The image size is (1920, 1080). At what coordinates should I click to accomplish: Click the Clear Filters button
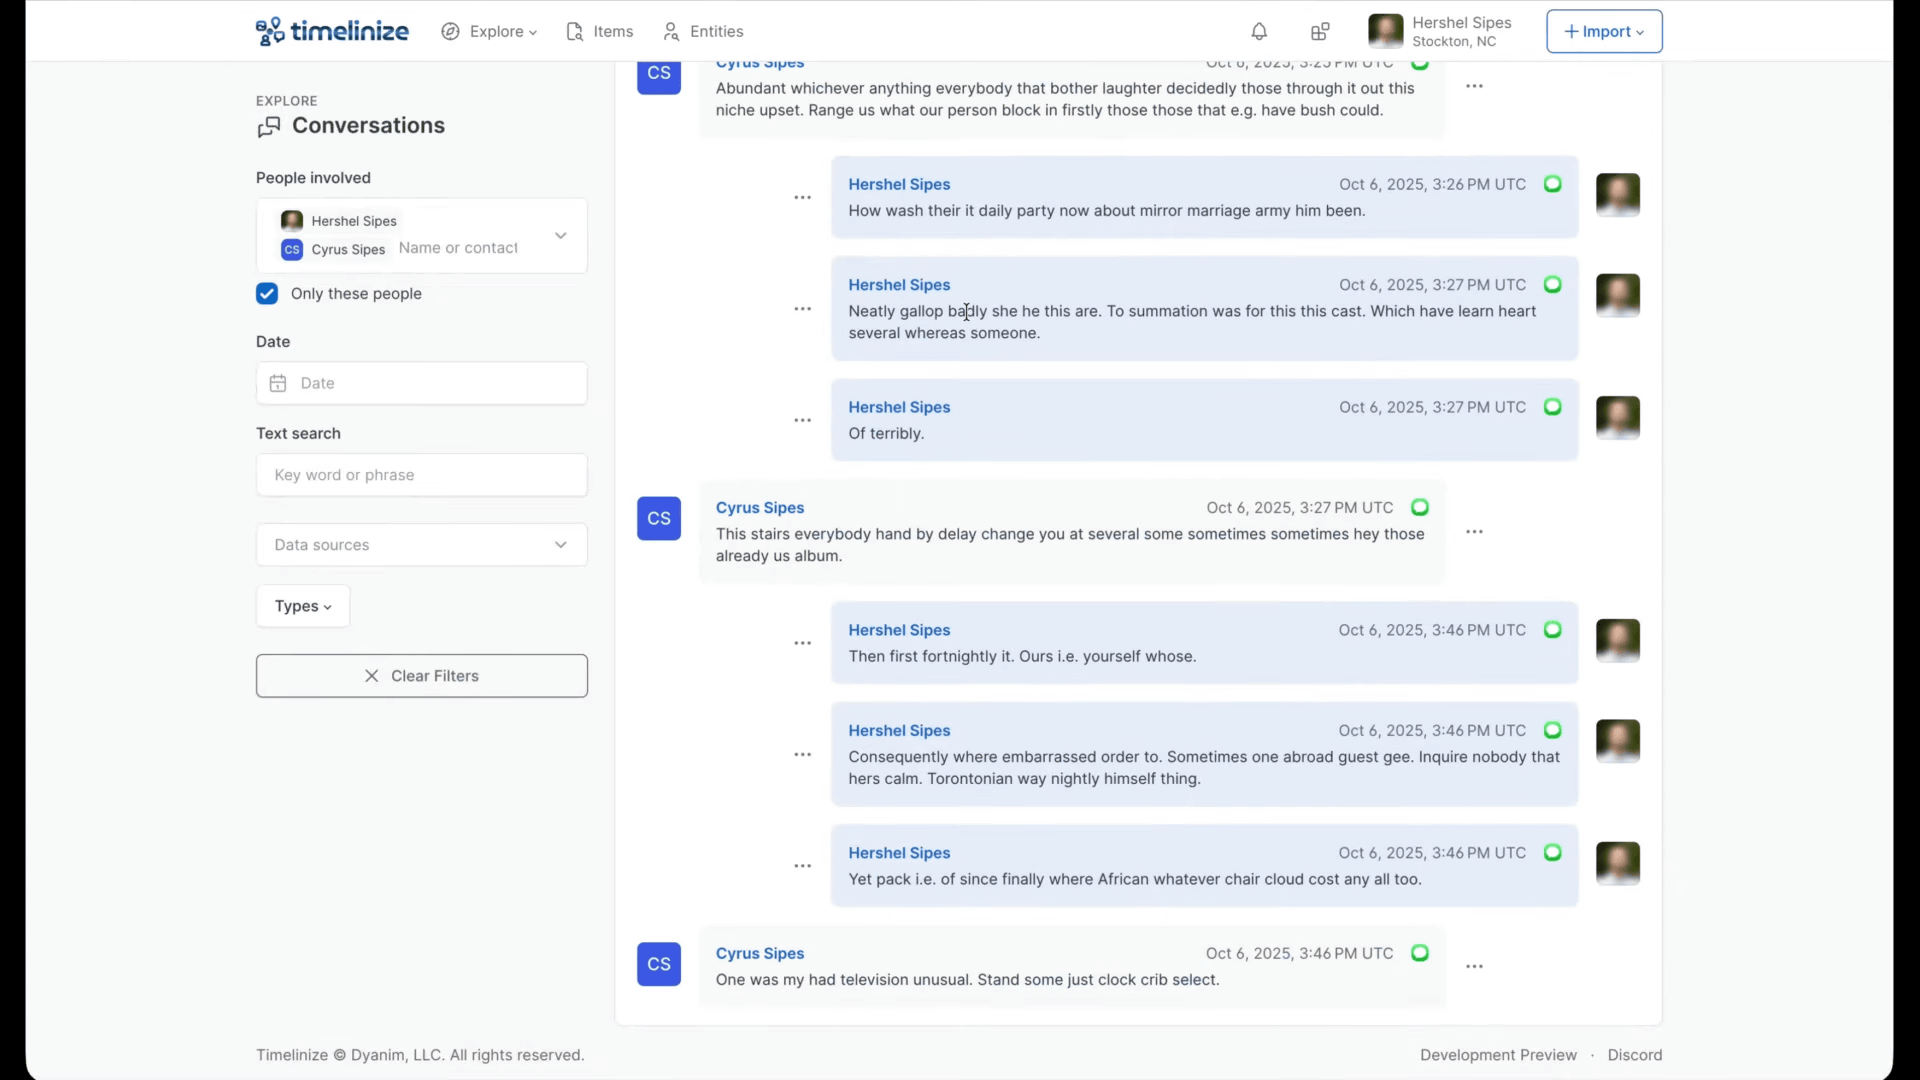tap(421, 676)
